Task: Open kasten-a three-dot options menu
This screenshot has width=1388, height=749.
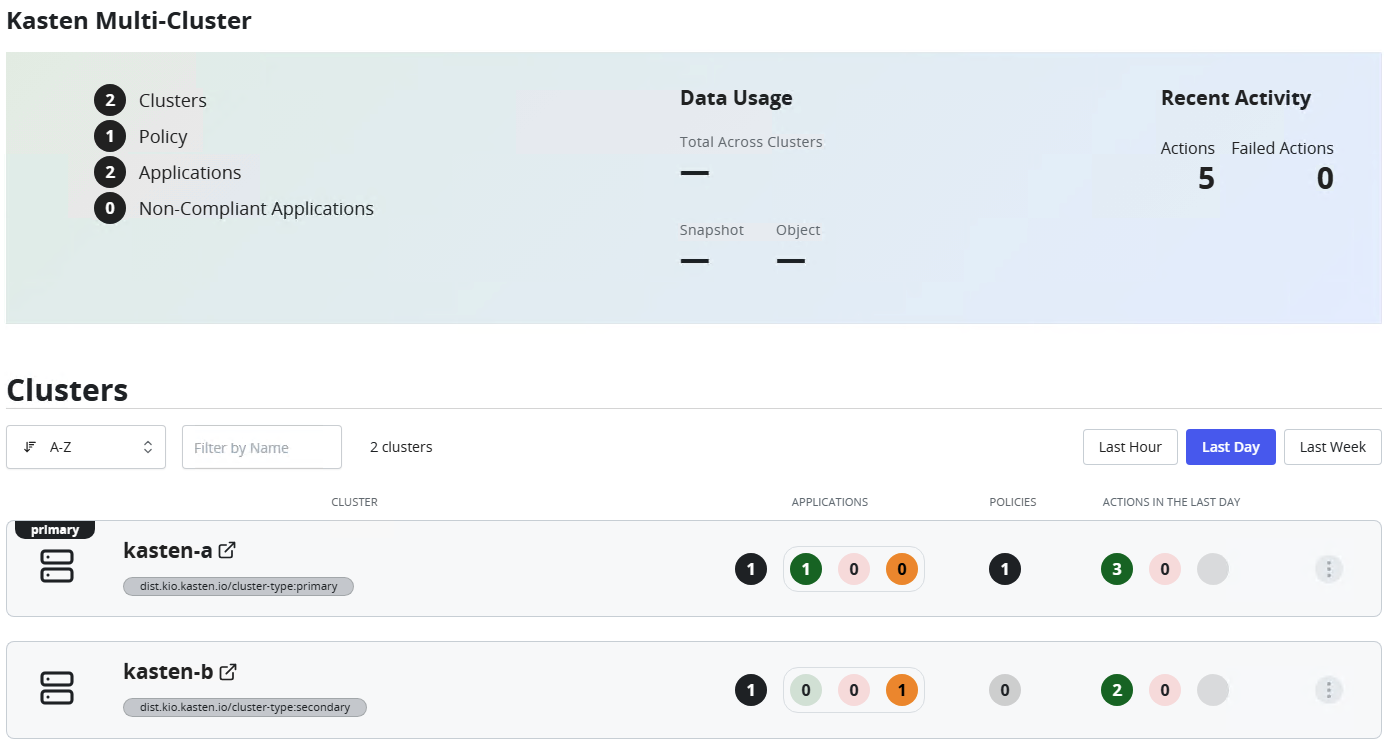Action: pos(1328,569)
